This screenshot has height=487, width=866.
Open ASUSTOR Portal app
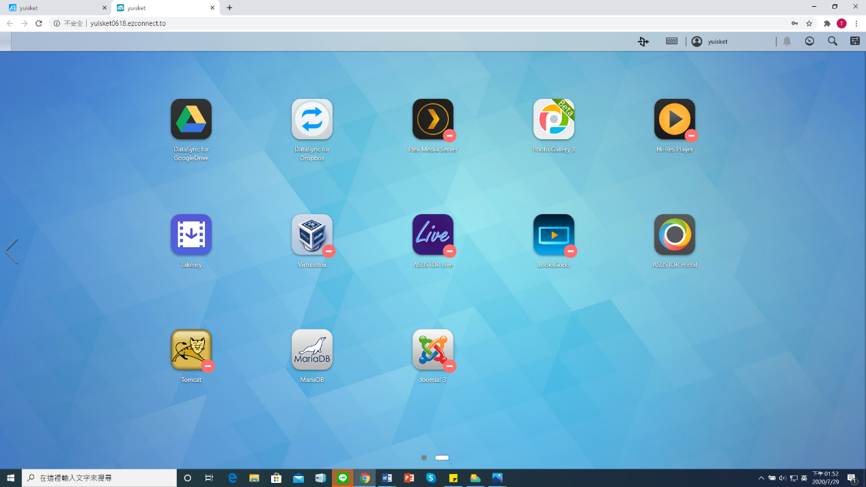(x=674, y=235)
